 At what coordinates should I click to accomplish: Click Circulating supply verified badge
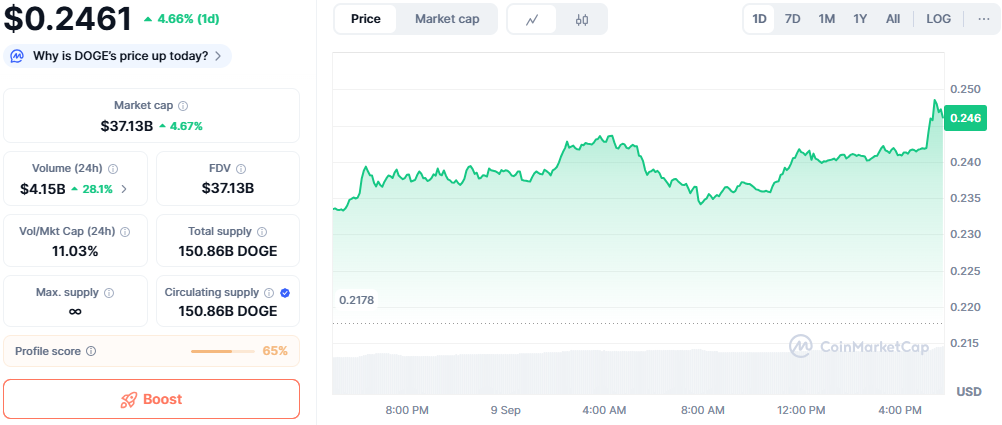tap(285, 293)
